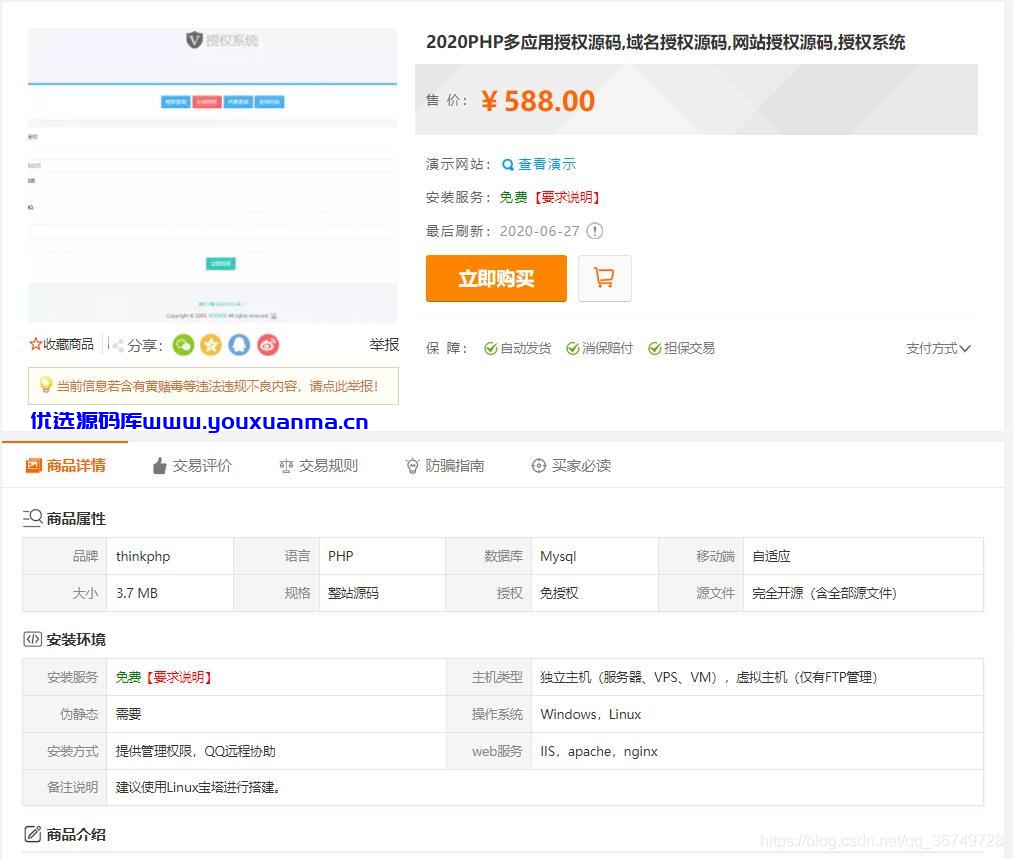Click the 商品介绍 edit icon
Image resolution: width=1013 pixels, height=859 pixels.
(32, 834)
